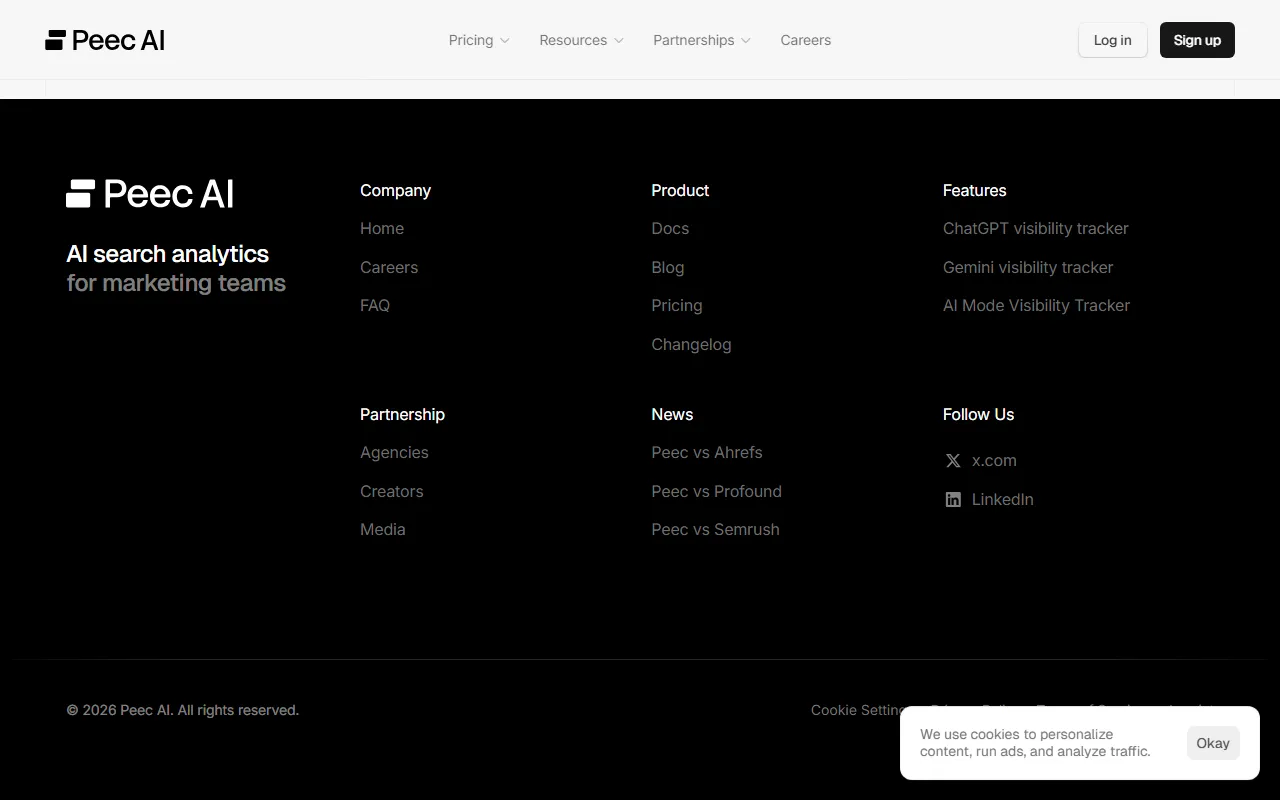1280x800 pixels.
Task: Open the Docs link under Product
Action: click(x=669, y=229)
